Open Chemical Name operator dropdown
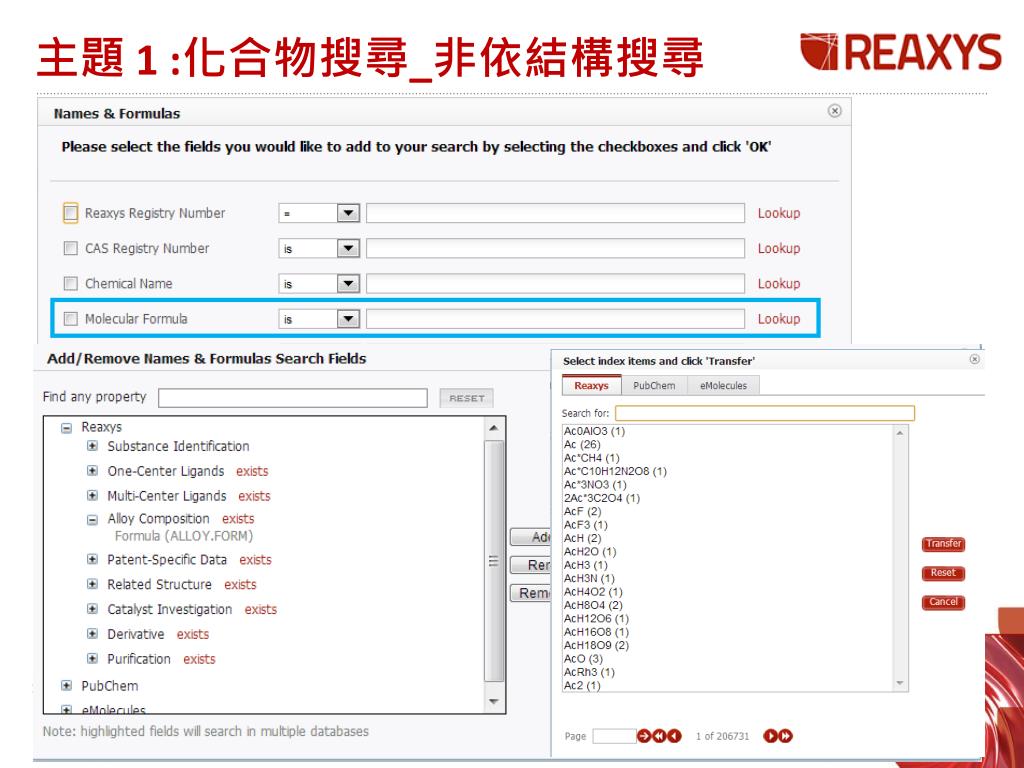The width and height of the screenshot is (1024, 768). click(348, 283)
